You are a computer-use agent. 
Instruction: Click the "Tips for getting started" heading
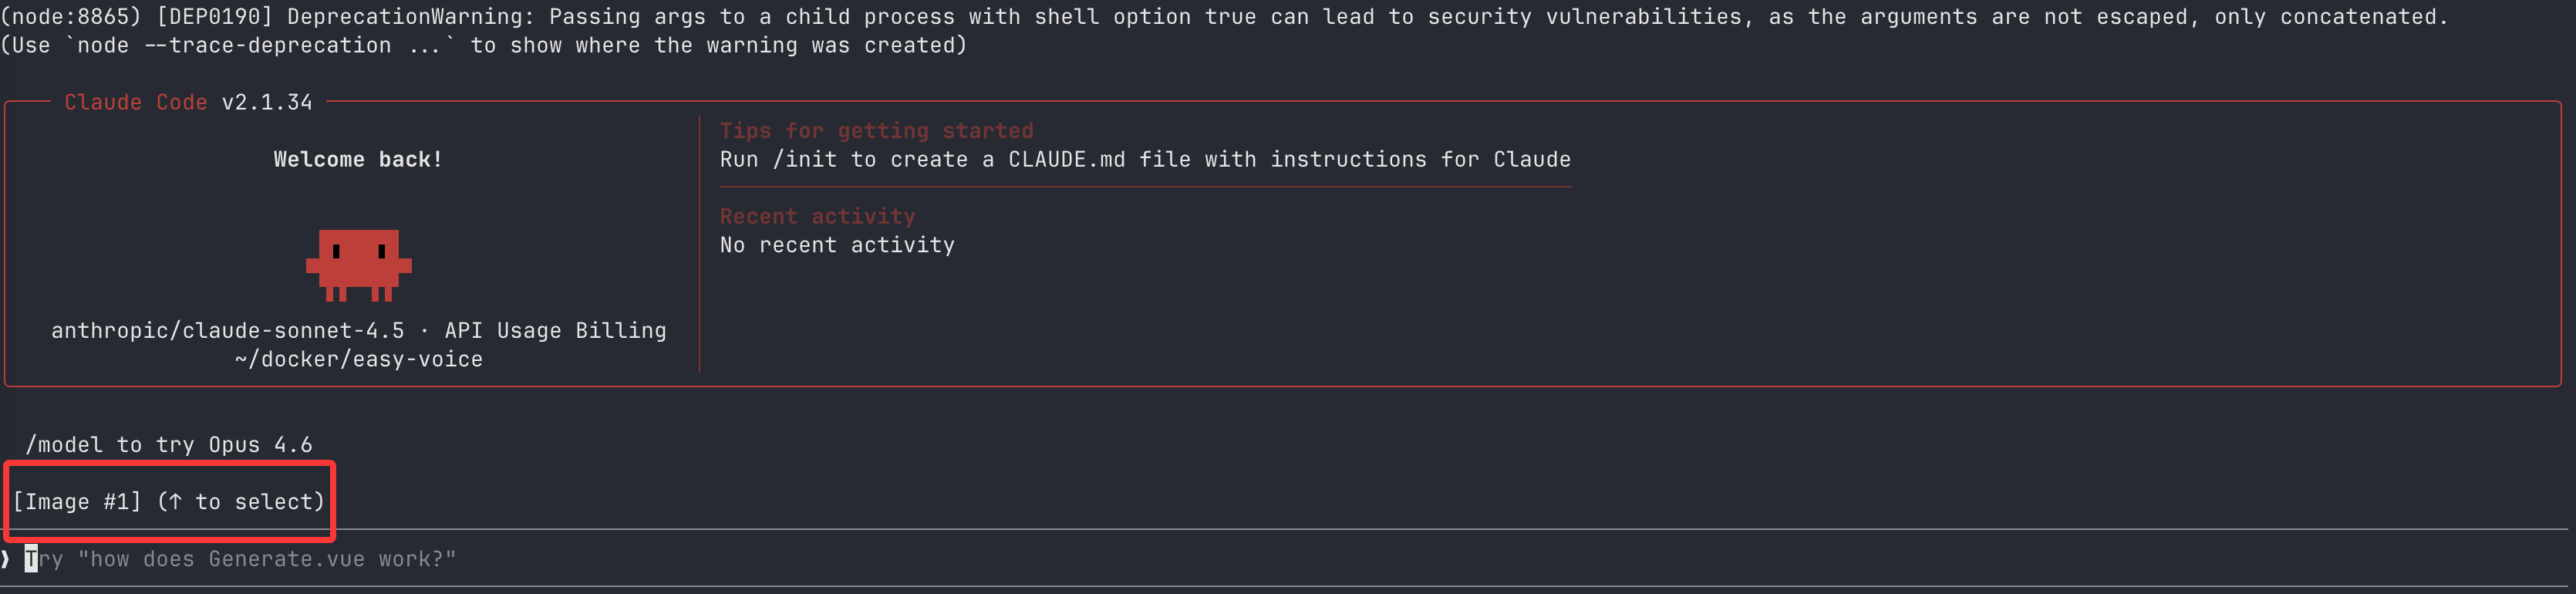(x=876, y=131)
